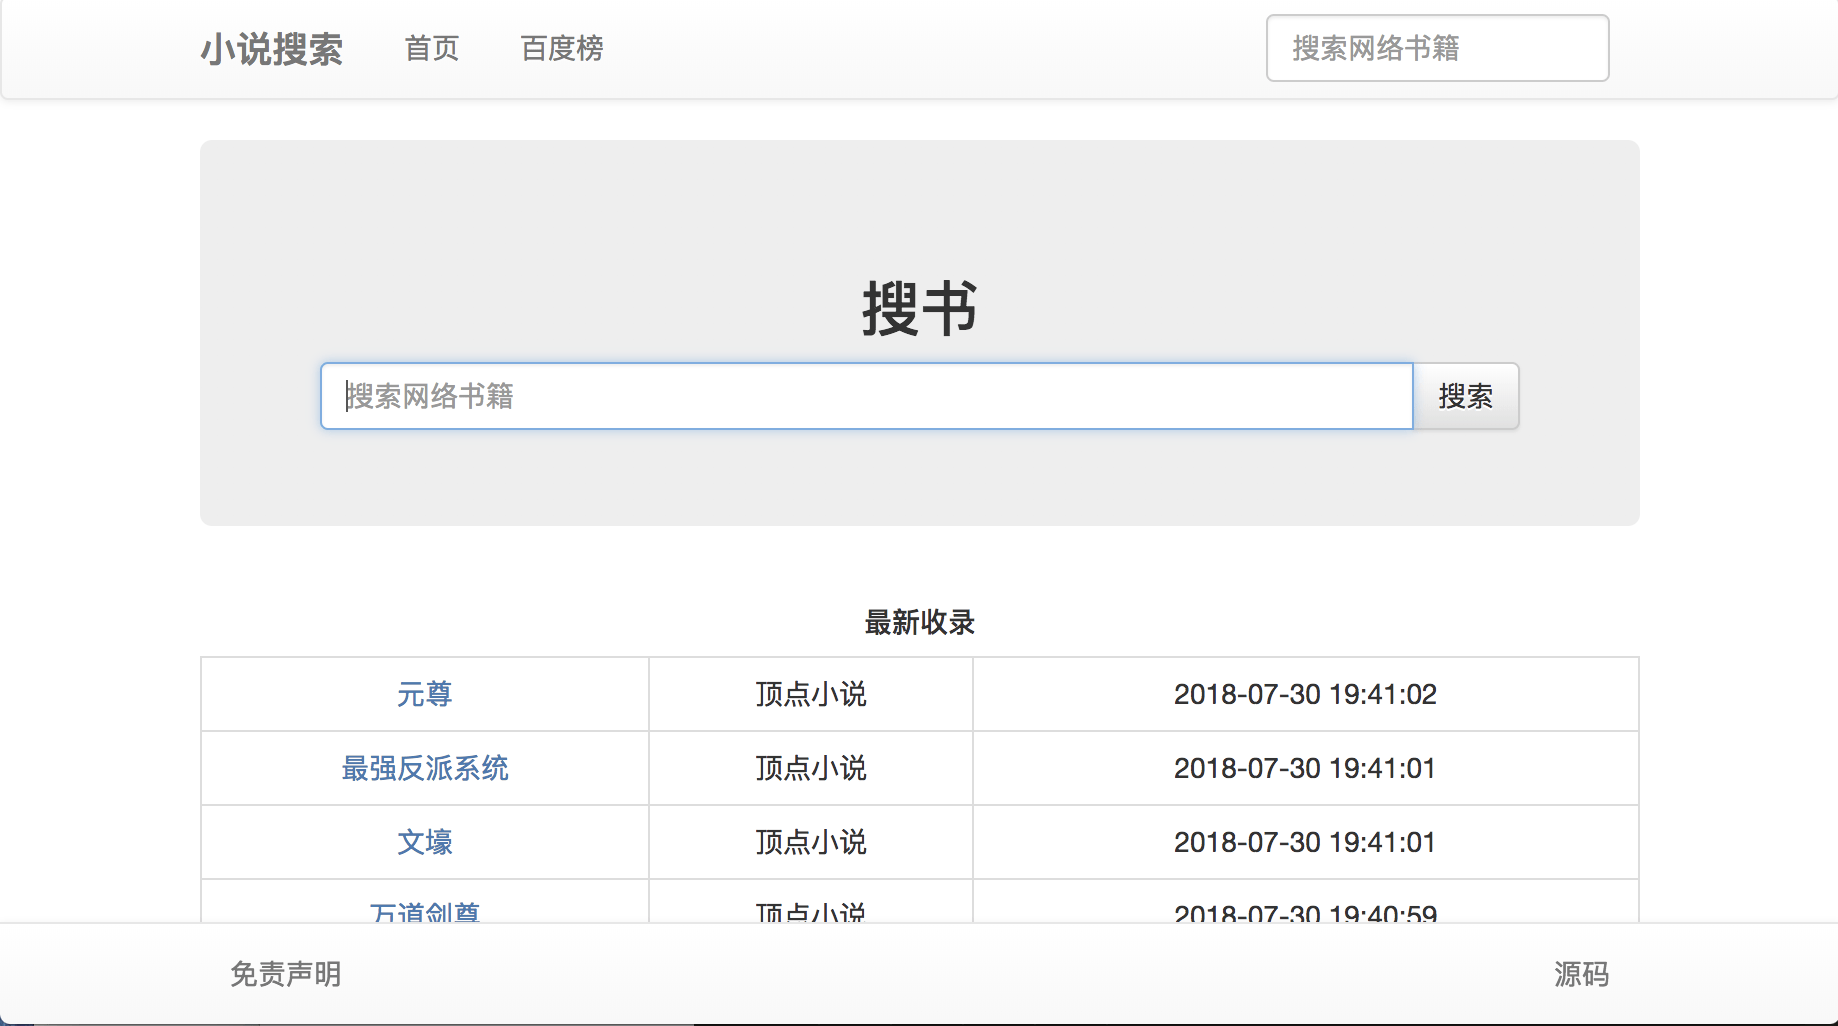The image size is (1838, 1026).
Task: Open the 首页 menu item
Action: pos(431,48)
